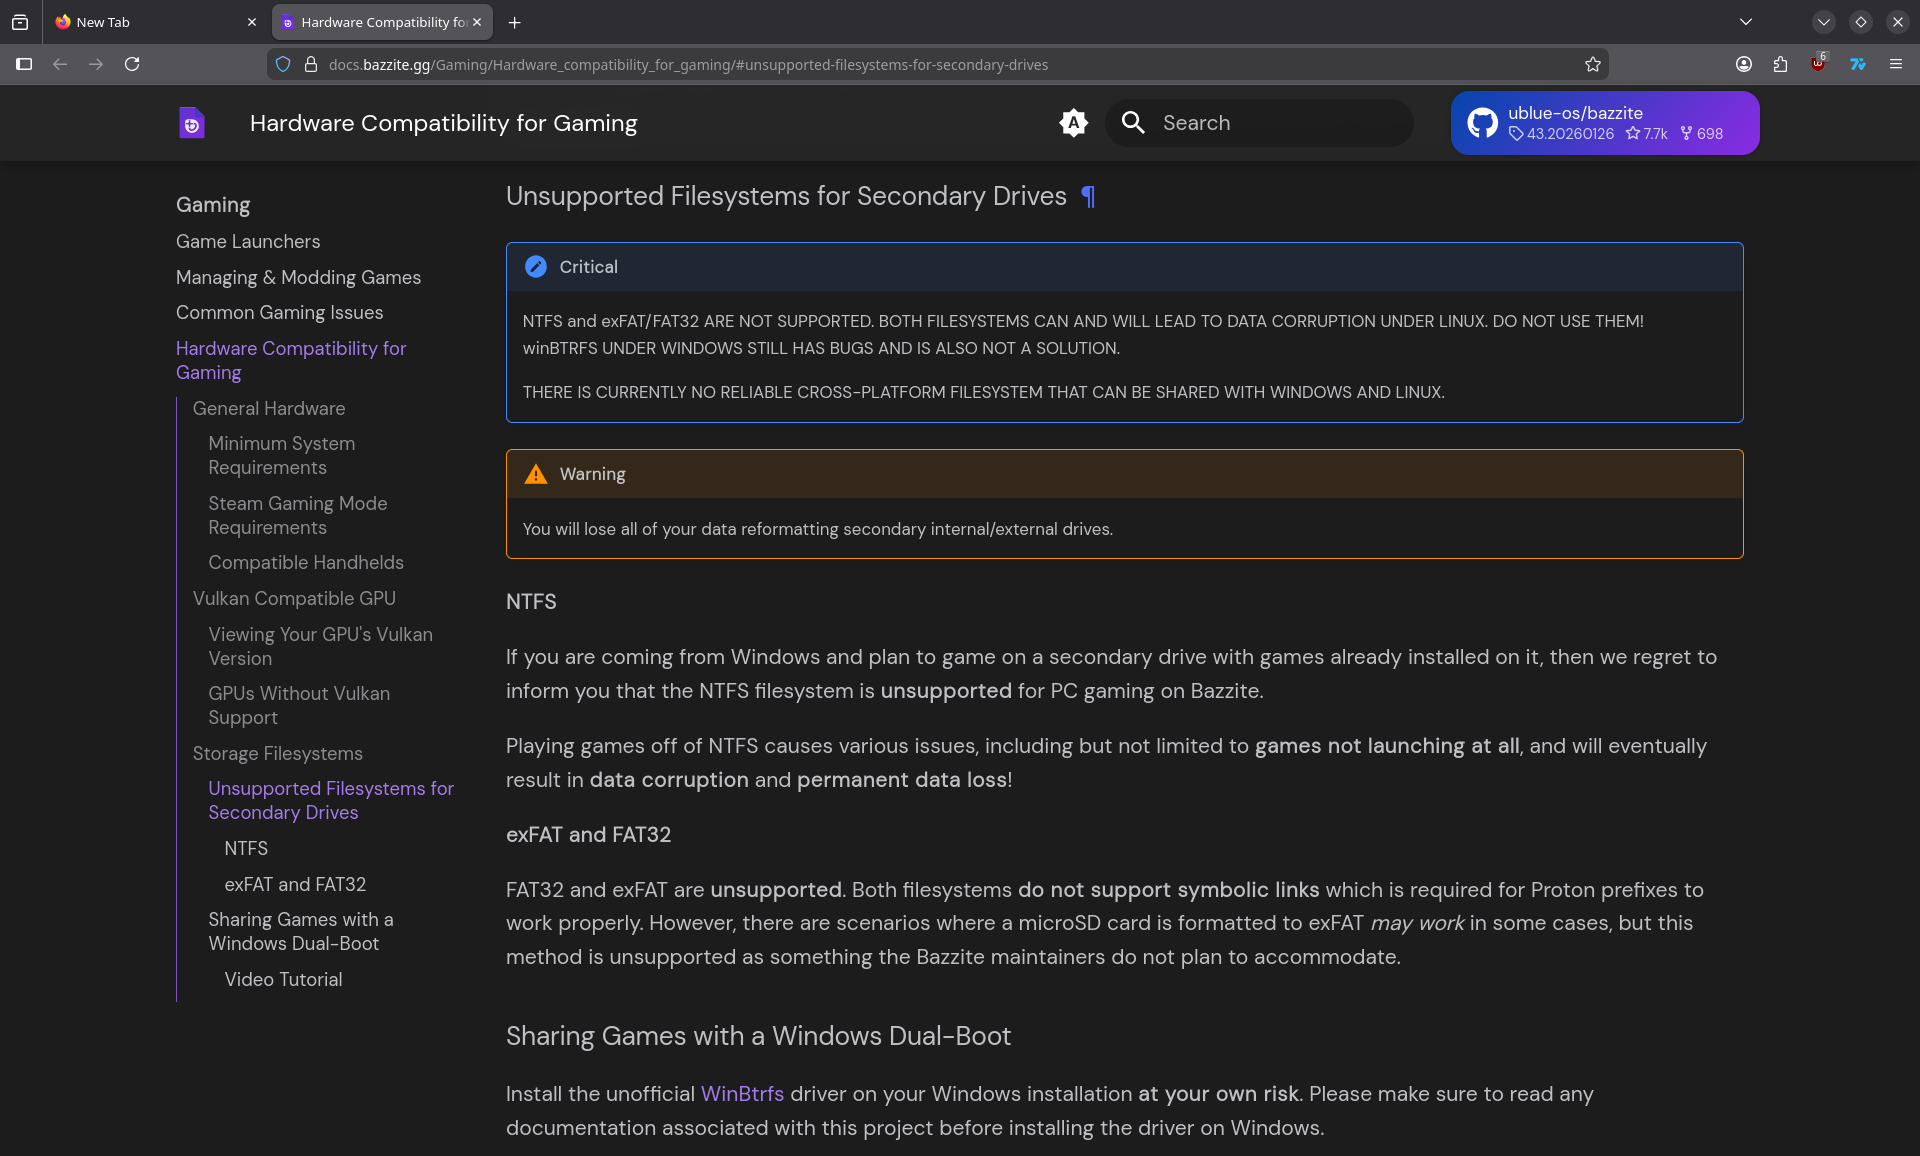
Task: Bookmark this page using the star icon
Action: (x=1591, y=64)
